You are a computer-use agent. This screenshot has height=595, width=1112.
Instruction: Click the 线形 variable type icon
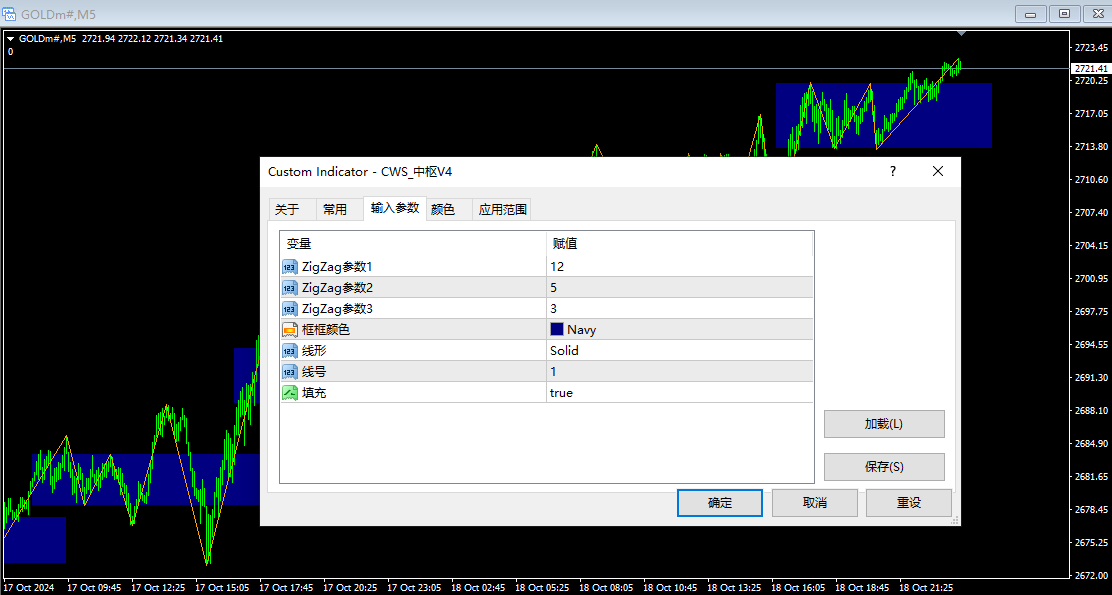(289, 351)
